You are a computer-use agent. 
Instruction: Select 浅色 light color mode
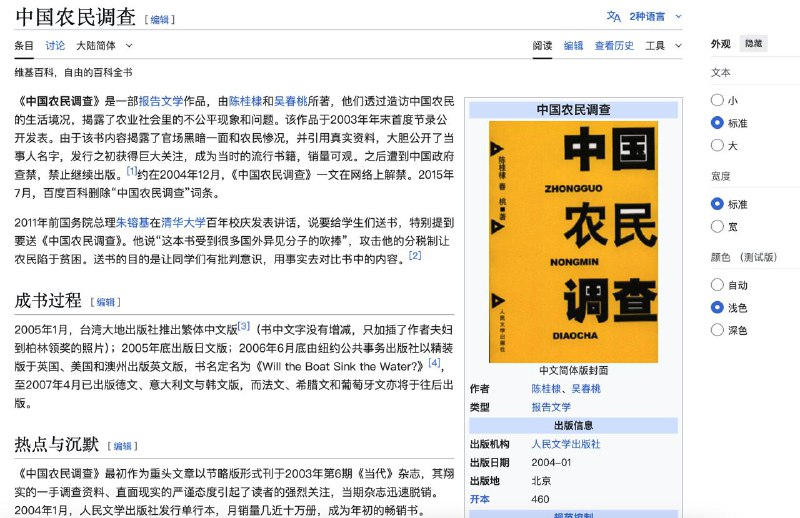coord(717,307)
